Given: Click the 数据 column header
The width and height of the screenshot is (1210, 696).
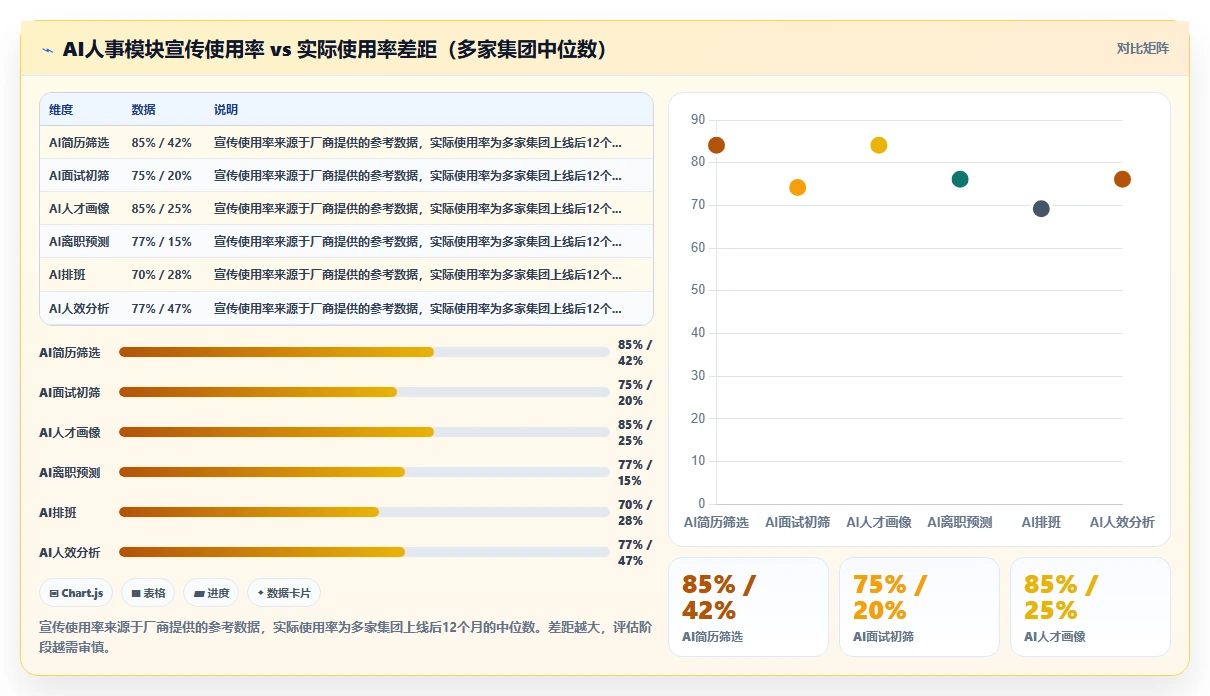Looking at the screenshot, I should click(143, 110).
